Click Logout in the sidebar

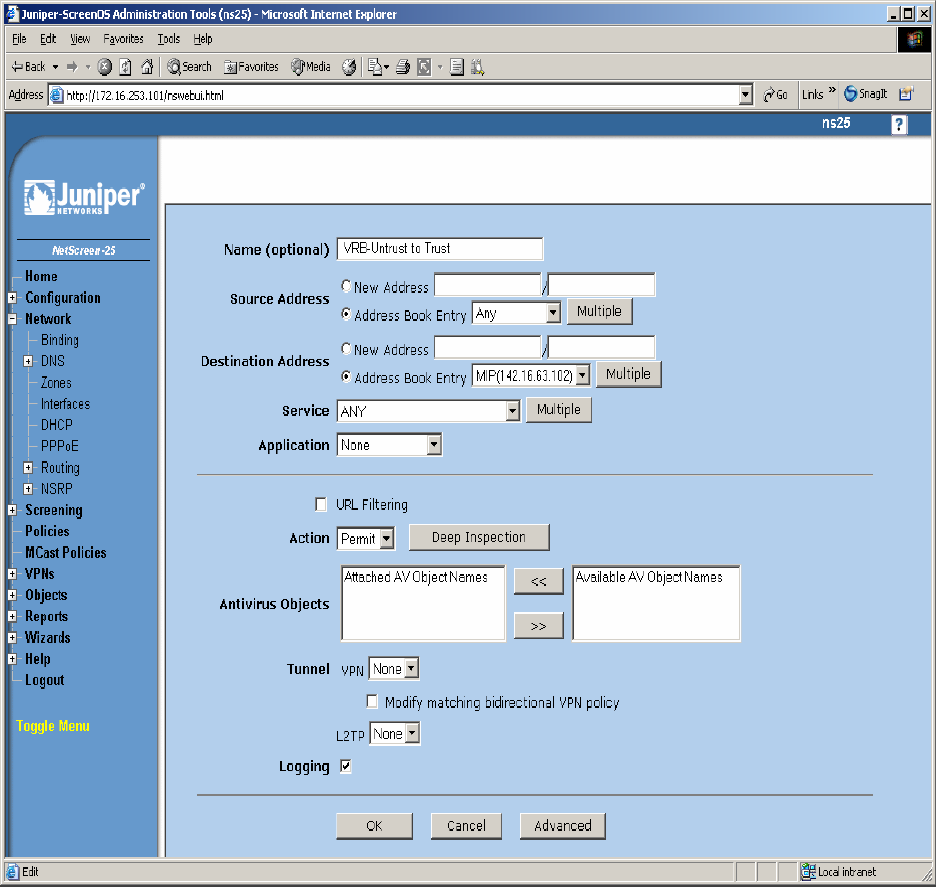pyautogui.click(x=44, y=680)
